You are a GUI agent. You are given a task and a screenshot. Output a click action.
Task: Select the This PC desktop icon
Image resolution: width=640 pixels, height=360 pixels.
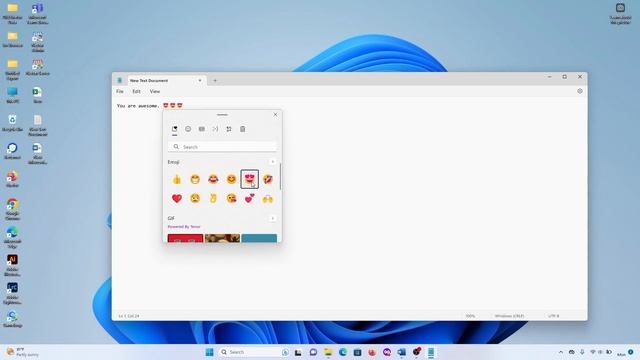point(12,94)
